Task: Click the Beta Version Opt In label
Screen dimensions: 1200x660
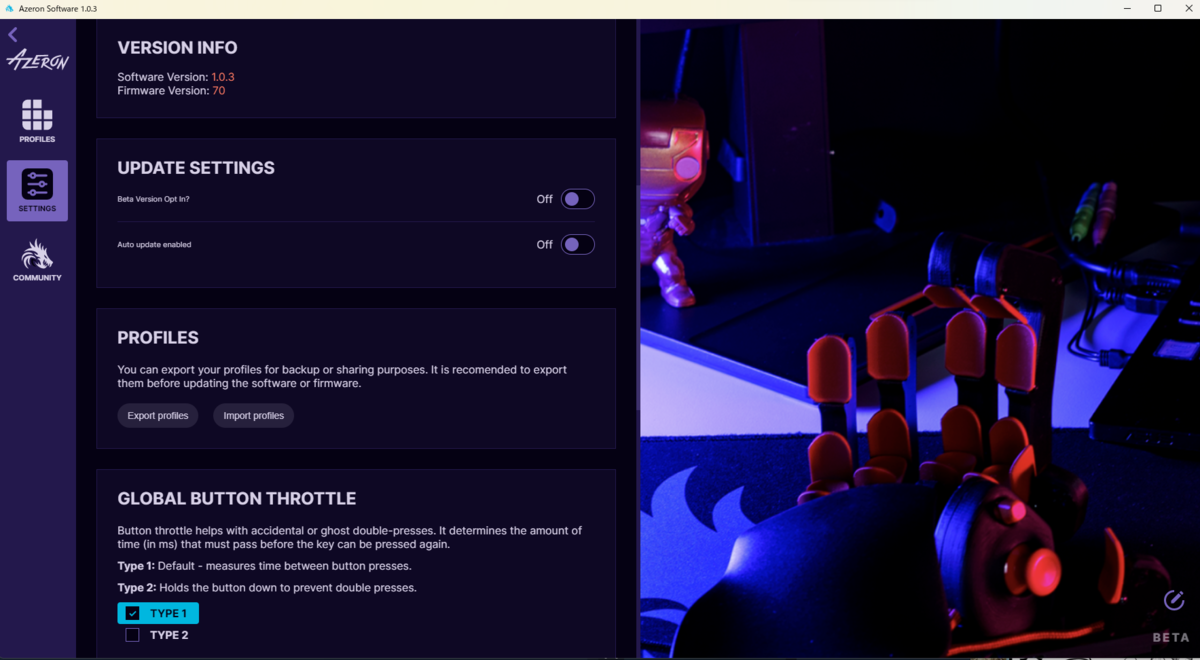Action: pyautogui.click(x=153, y=199)
